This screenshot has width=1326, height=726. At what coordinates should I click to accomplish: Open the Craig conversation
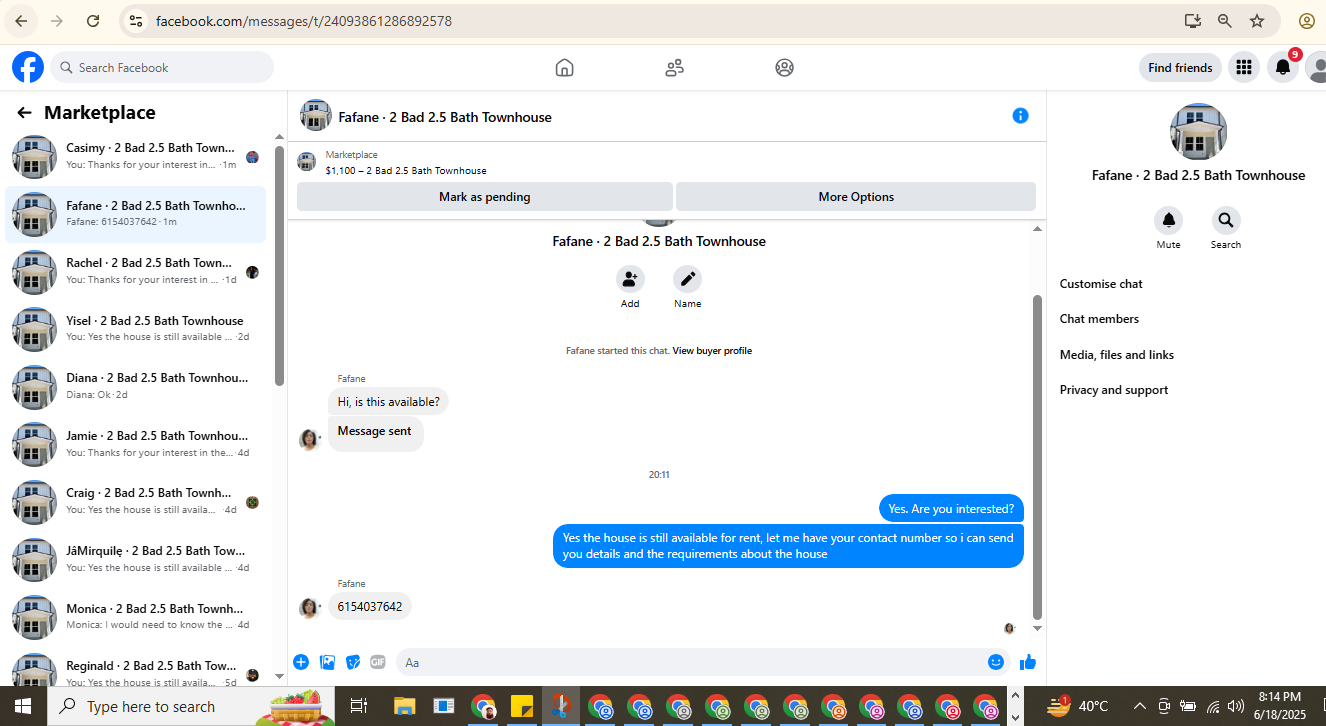[136, 502]
